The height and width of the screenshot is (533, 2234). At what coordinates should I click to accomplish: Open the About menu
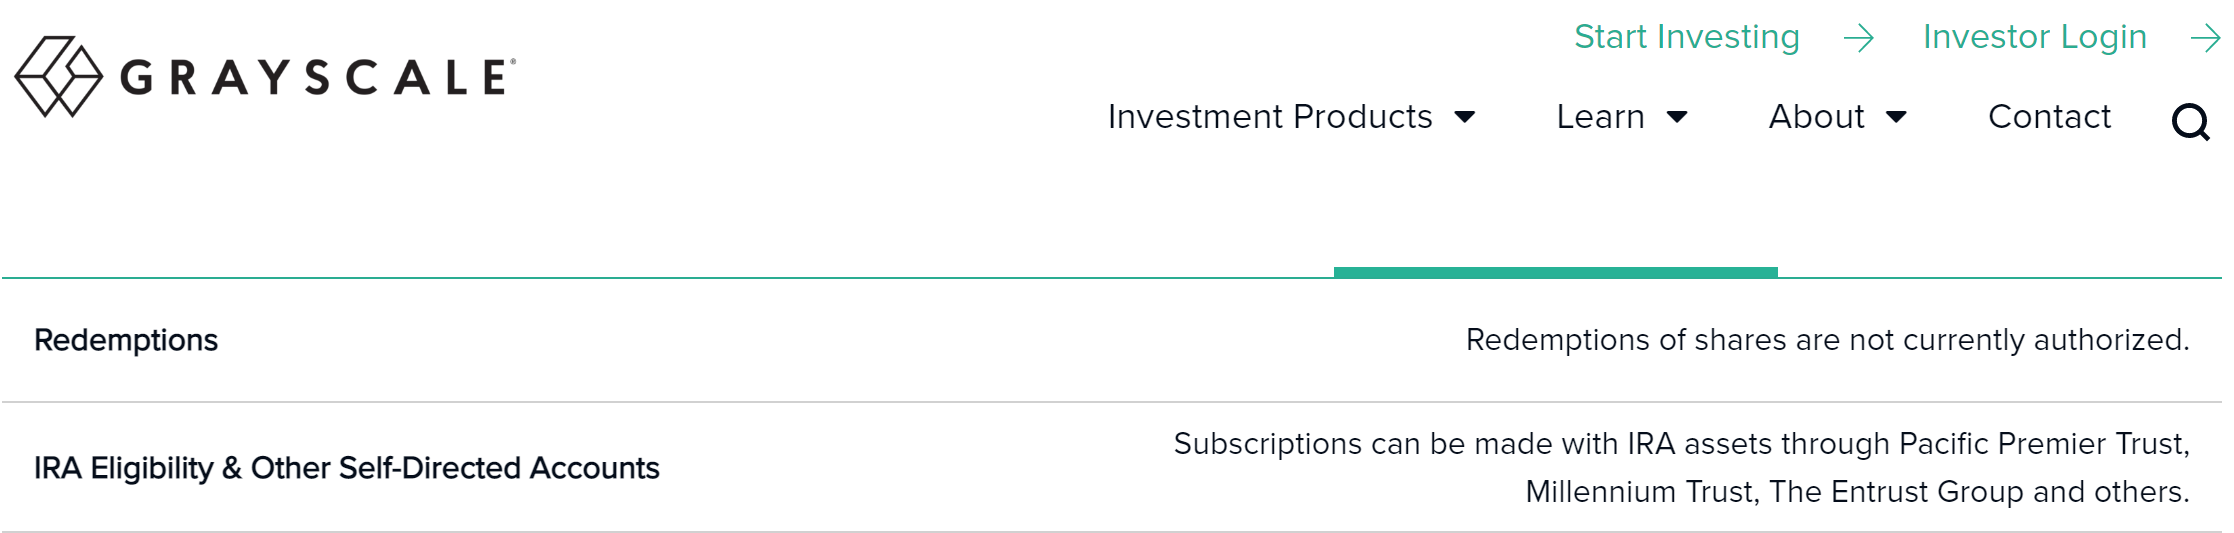click(x=1816, y=117)
